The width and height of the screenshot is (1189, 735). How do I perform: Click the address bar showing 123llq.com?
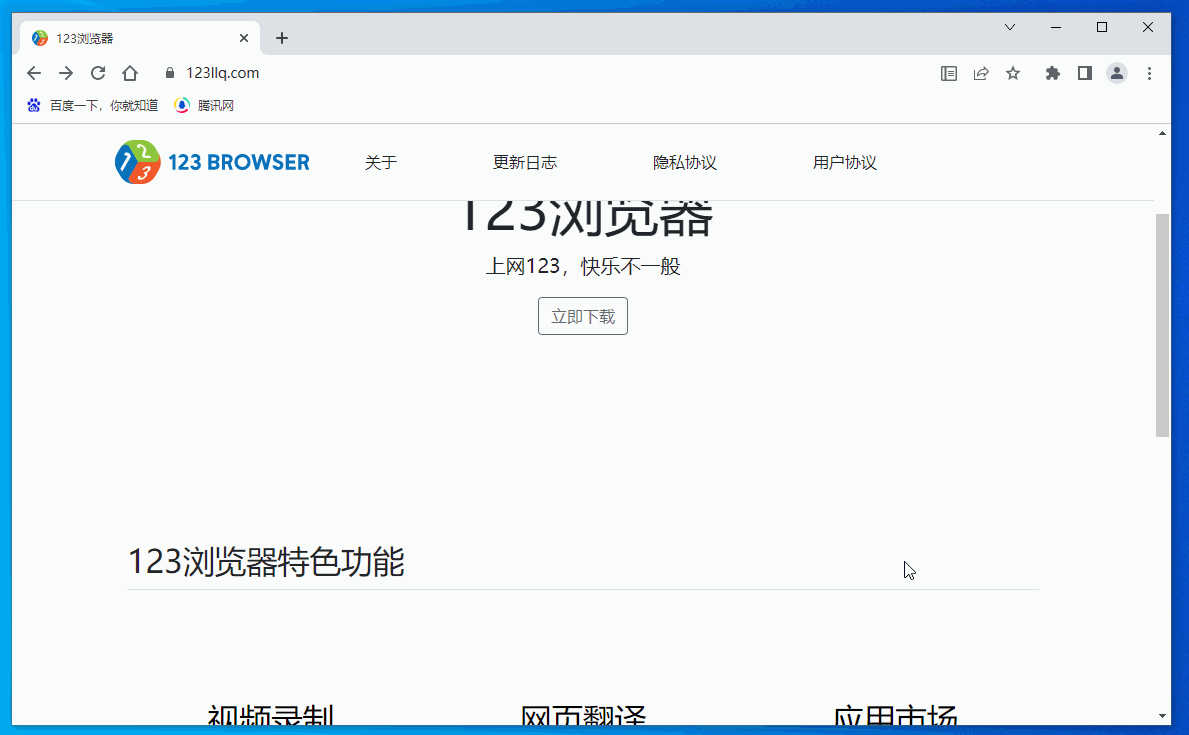click(500, 73)
